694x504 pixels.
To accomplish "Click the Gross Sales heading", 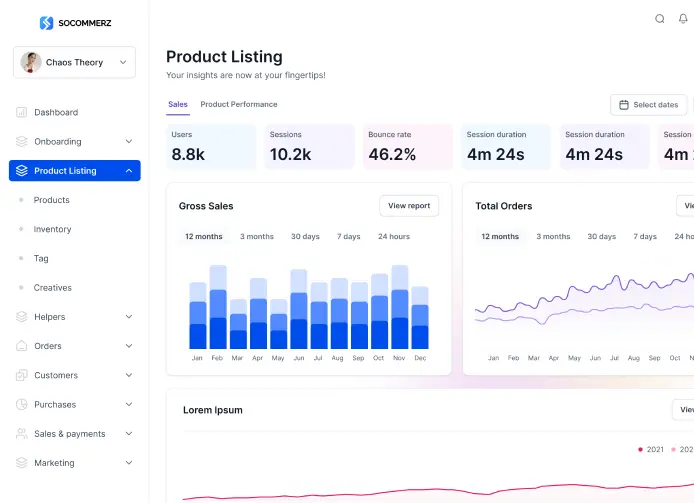I will coord(206,206).
